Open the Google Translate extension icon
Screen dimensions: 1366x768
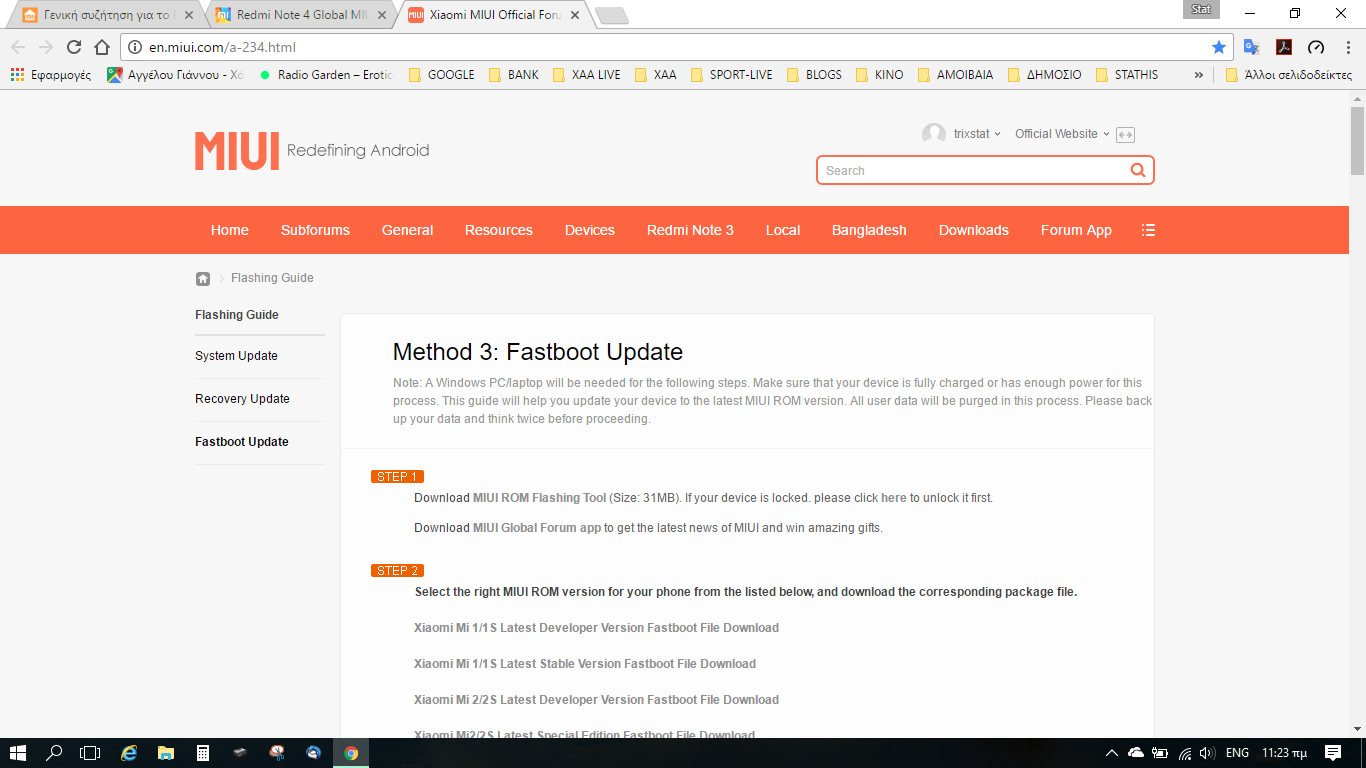[x=1251, y=47]
